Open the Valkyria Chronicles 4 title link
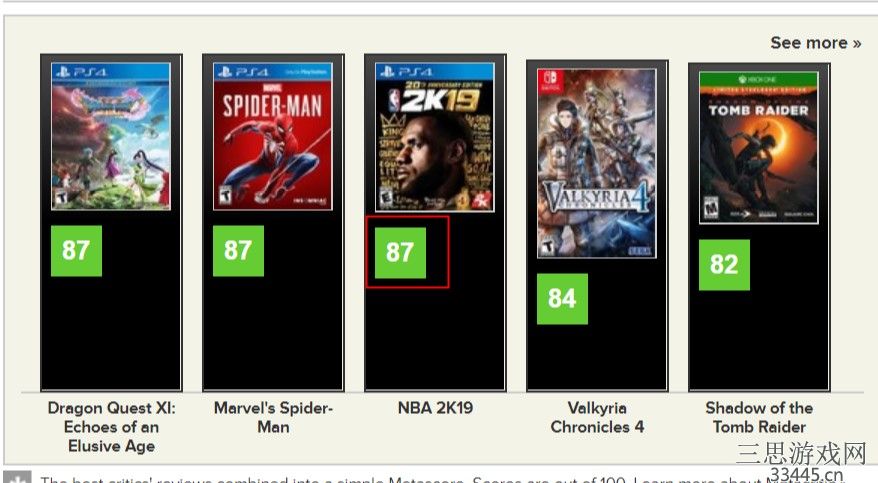Viewport: 878px width, 483px height. 597,417
